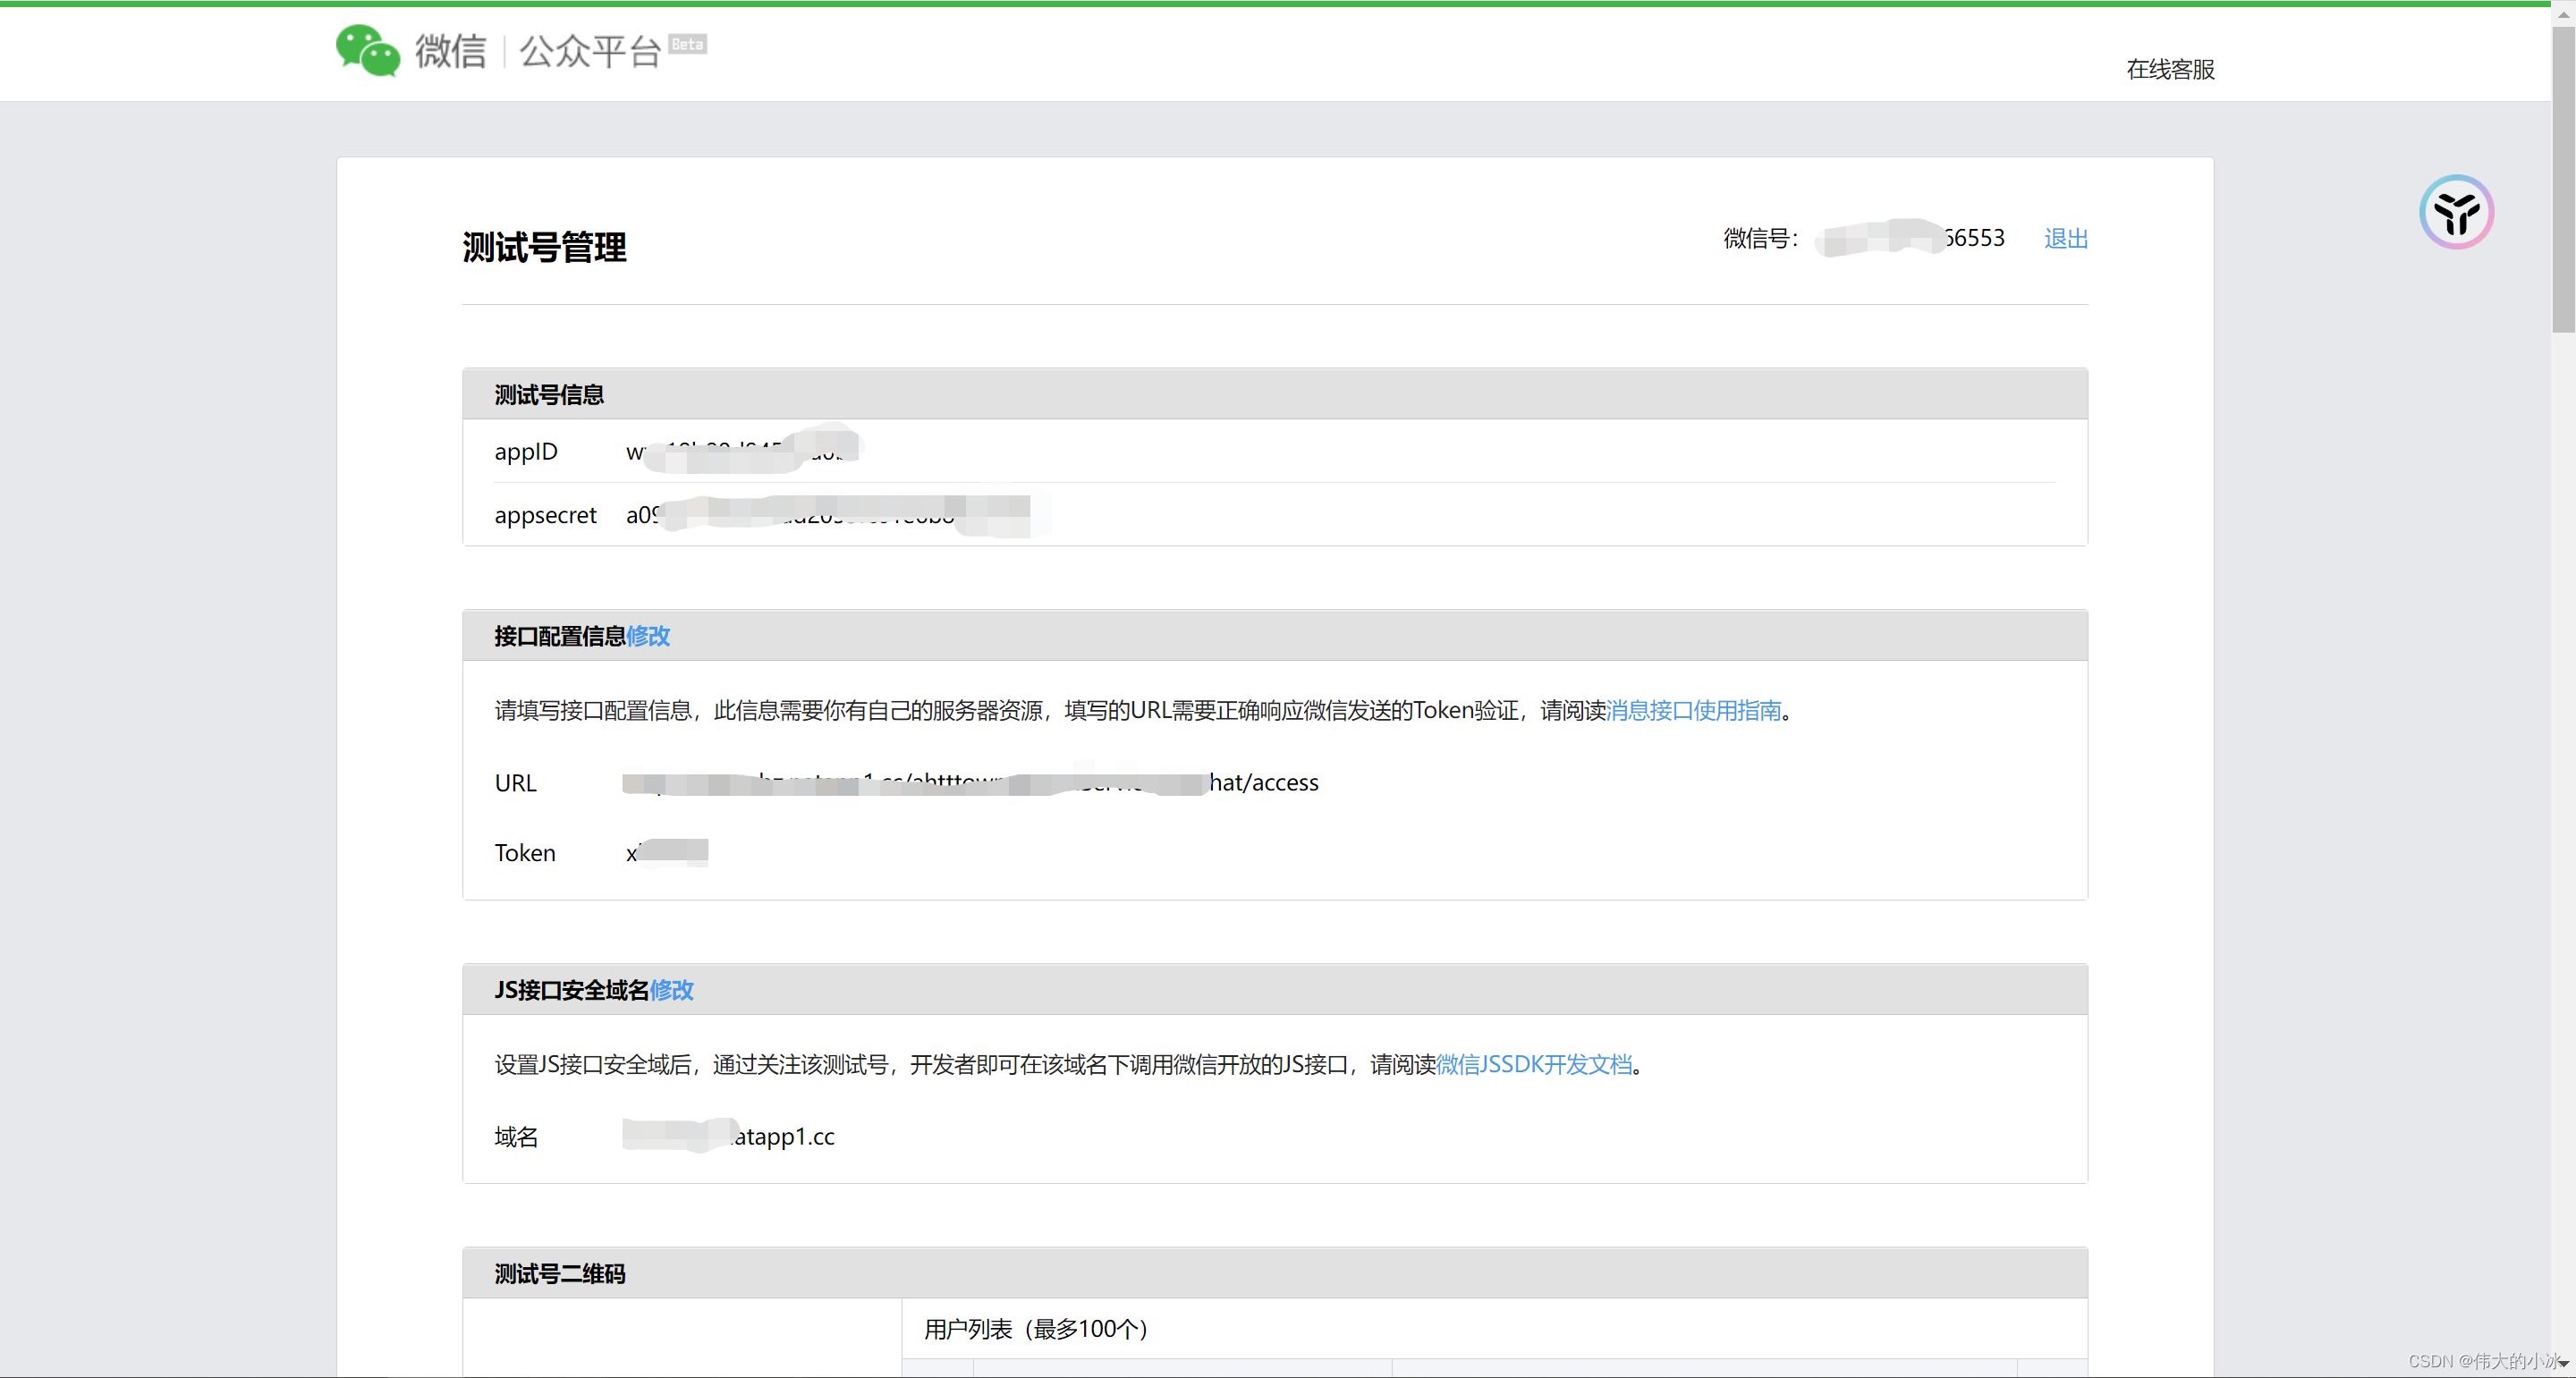Click 退出 to log out
This screenshot has width=2576, height=1378.
coord(2065,238)
